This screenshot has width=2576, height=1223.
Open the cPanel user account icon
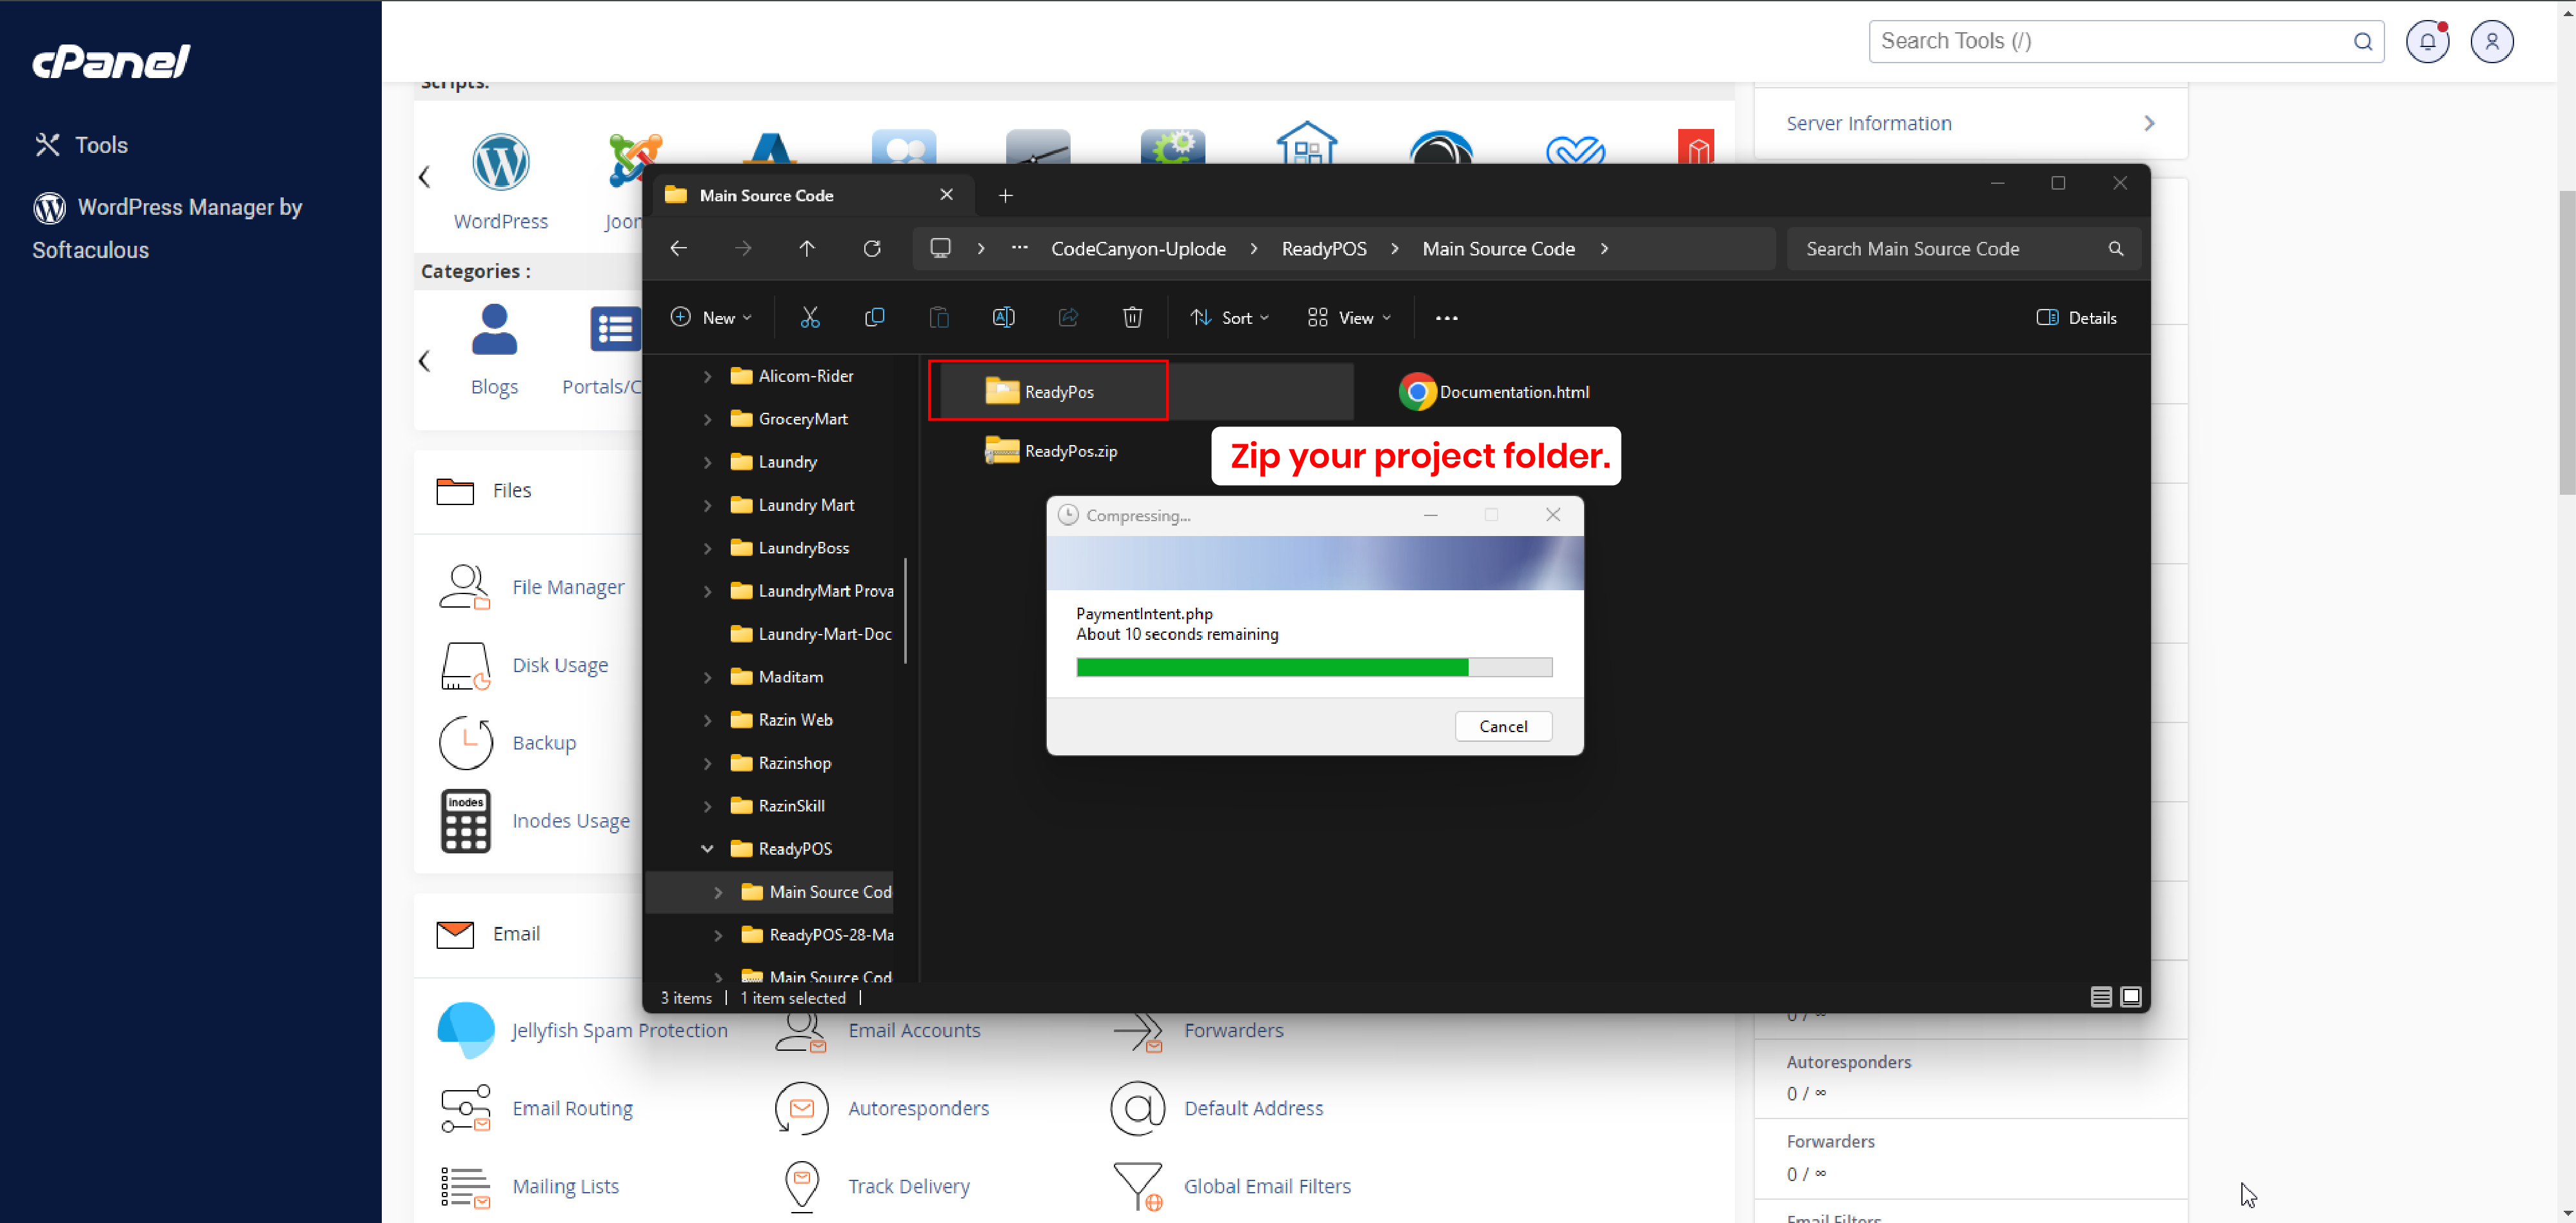[2491, 42]
